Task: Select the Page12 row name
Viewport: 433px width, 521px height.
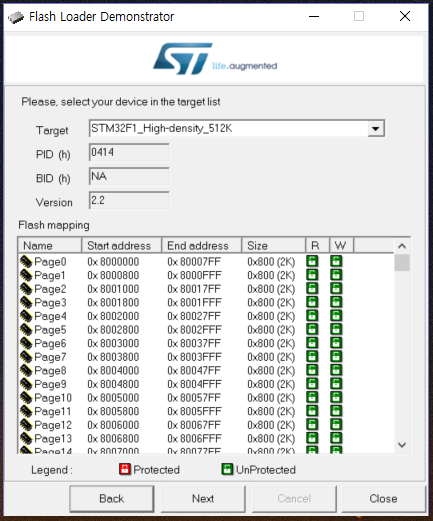Action: click(53, 425)
